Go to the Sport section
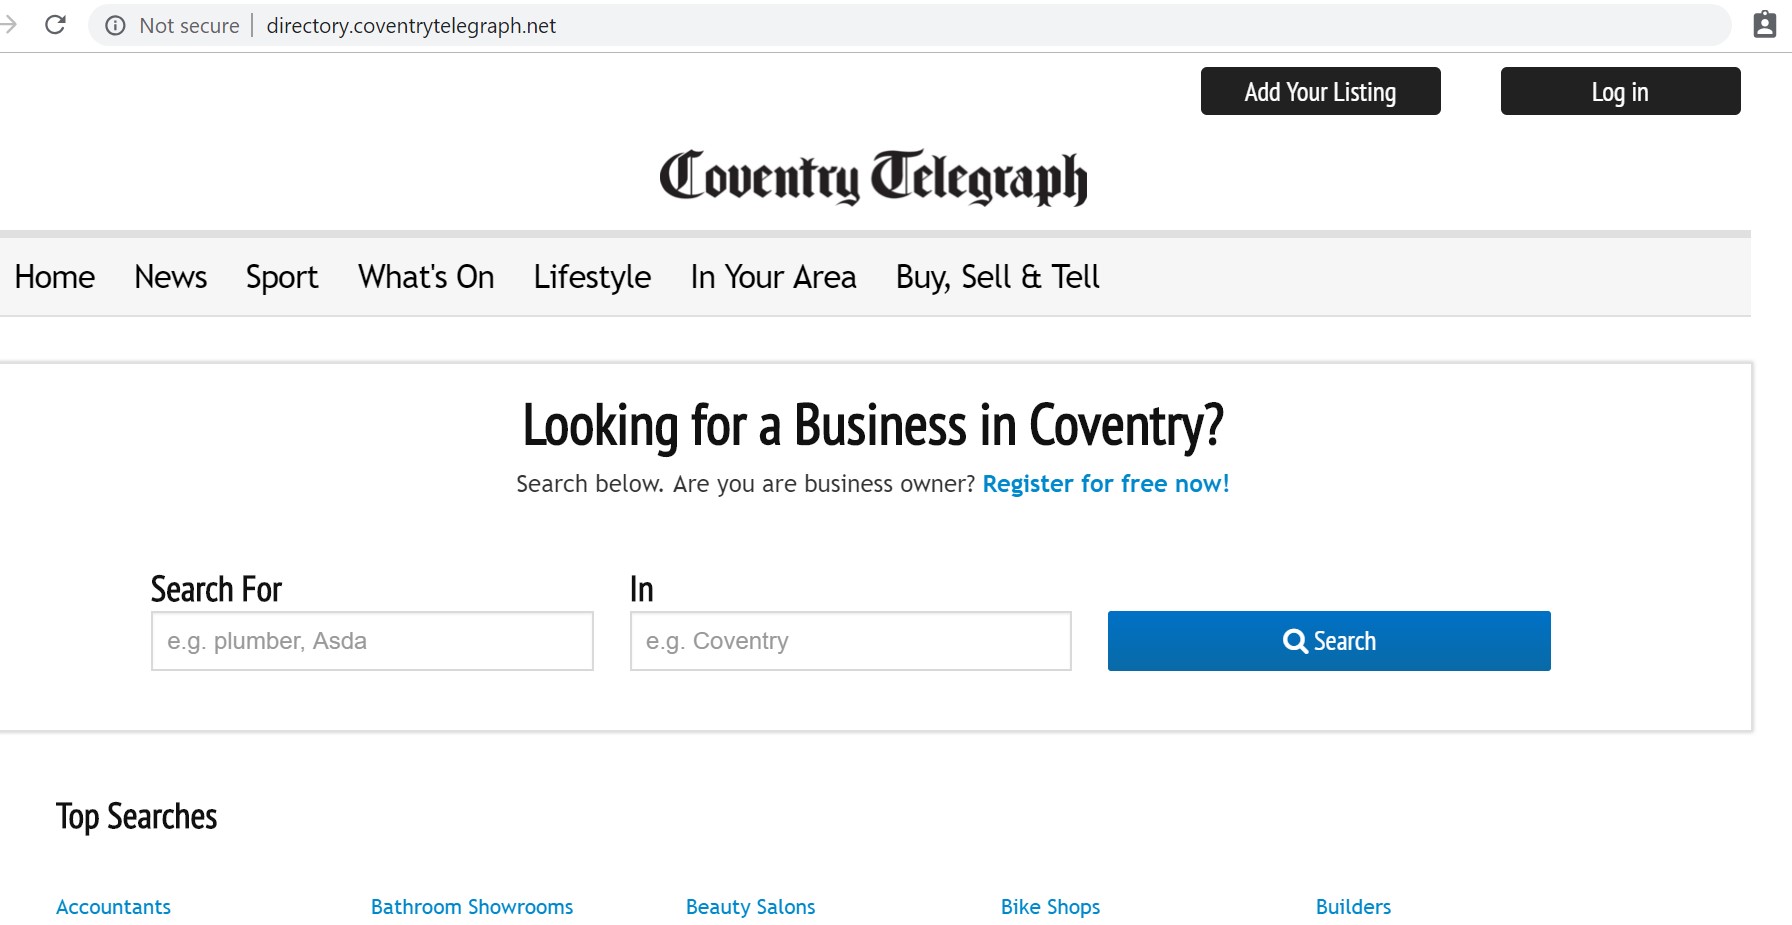This screenshot has width=1792, height=925. 282,277
